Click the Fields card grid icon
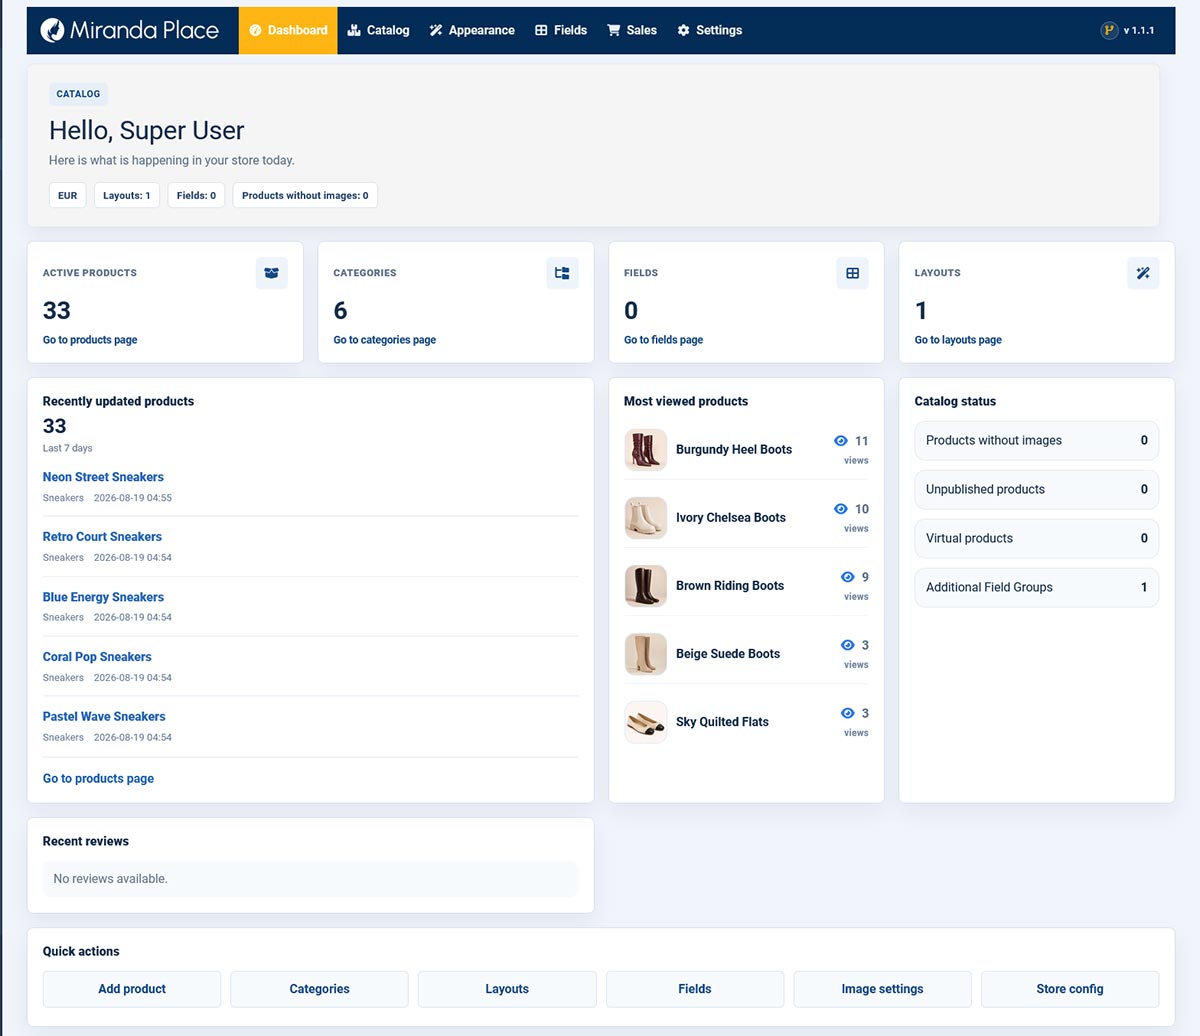 tap(852, 273)
